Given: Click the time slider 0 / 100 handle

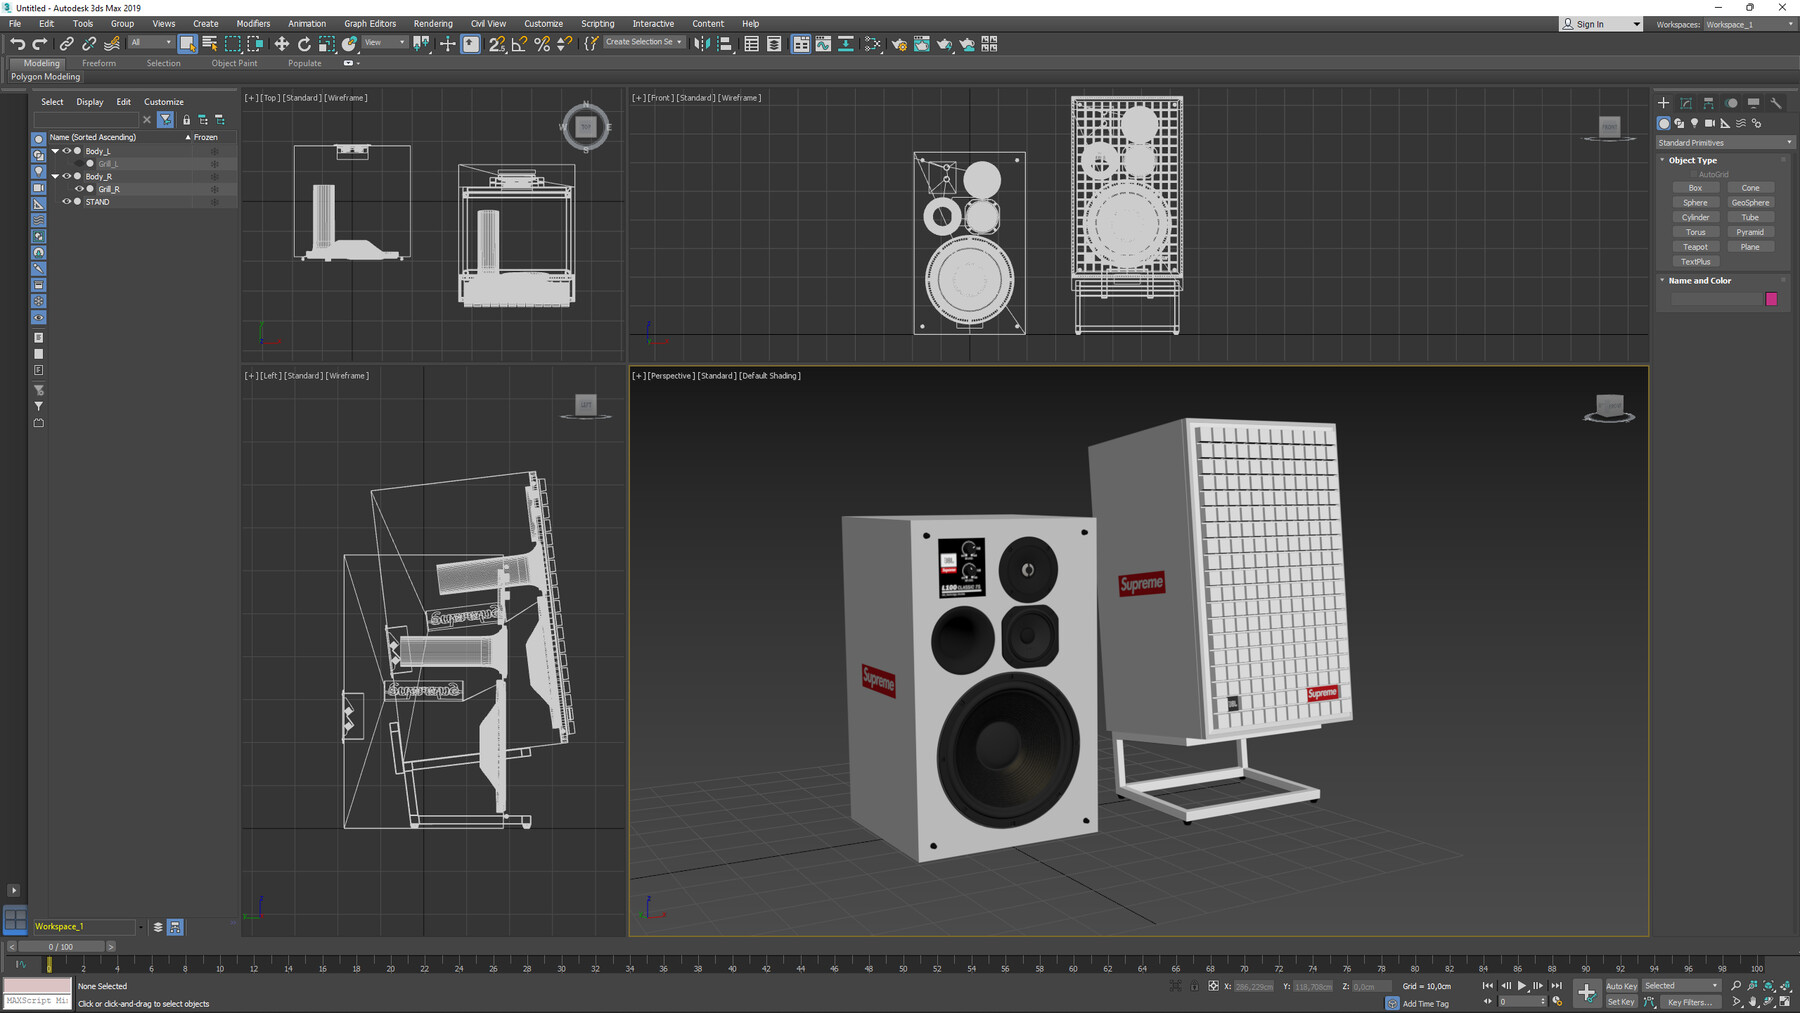Looking at the screenshot, I should point(61,946).
